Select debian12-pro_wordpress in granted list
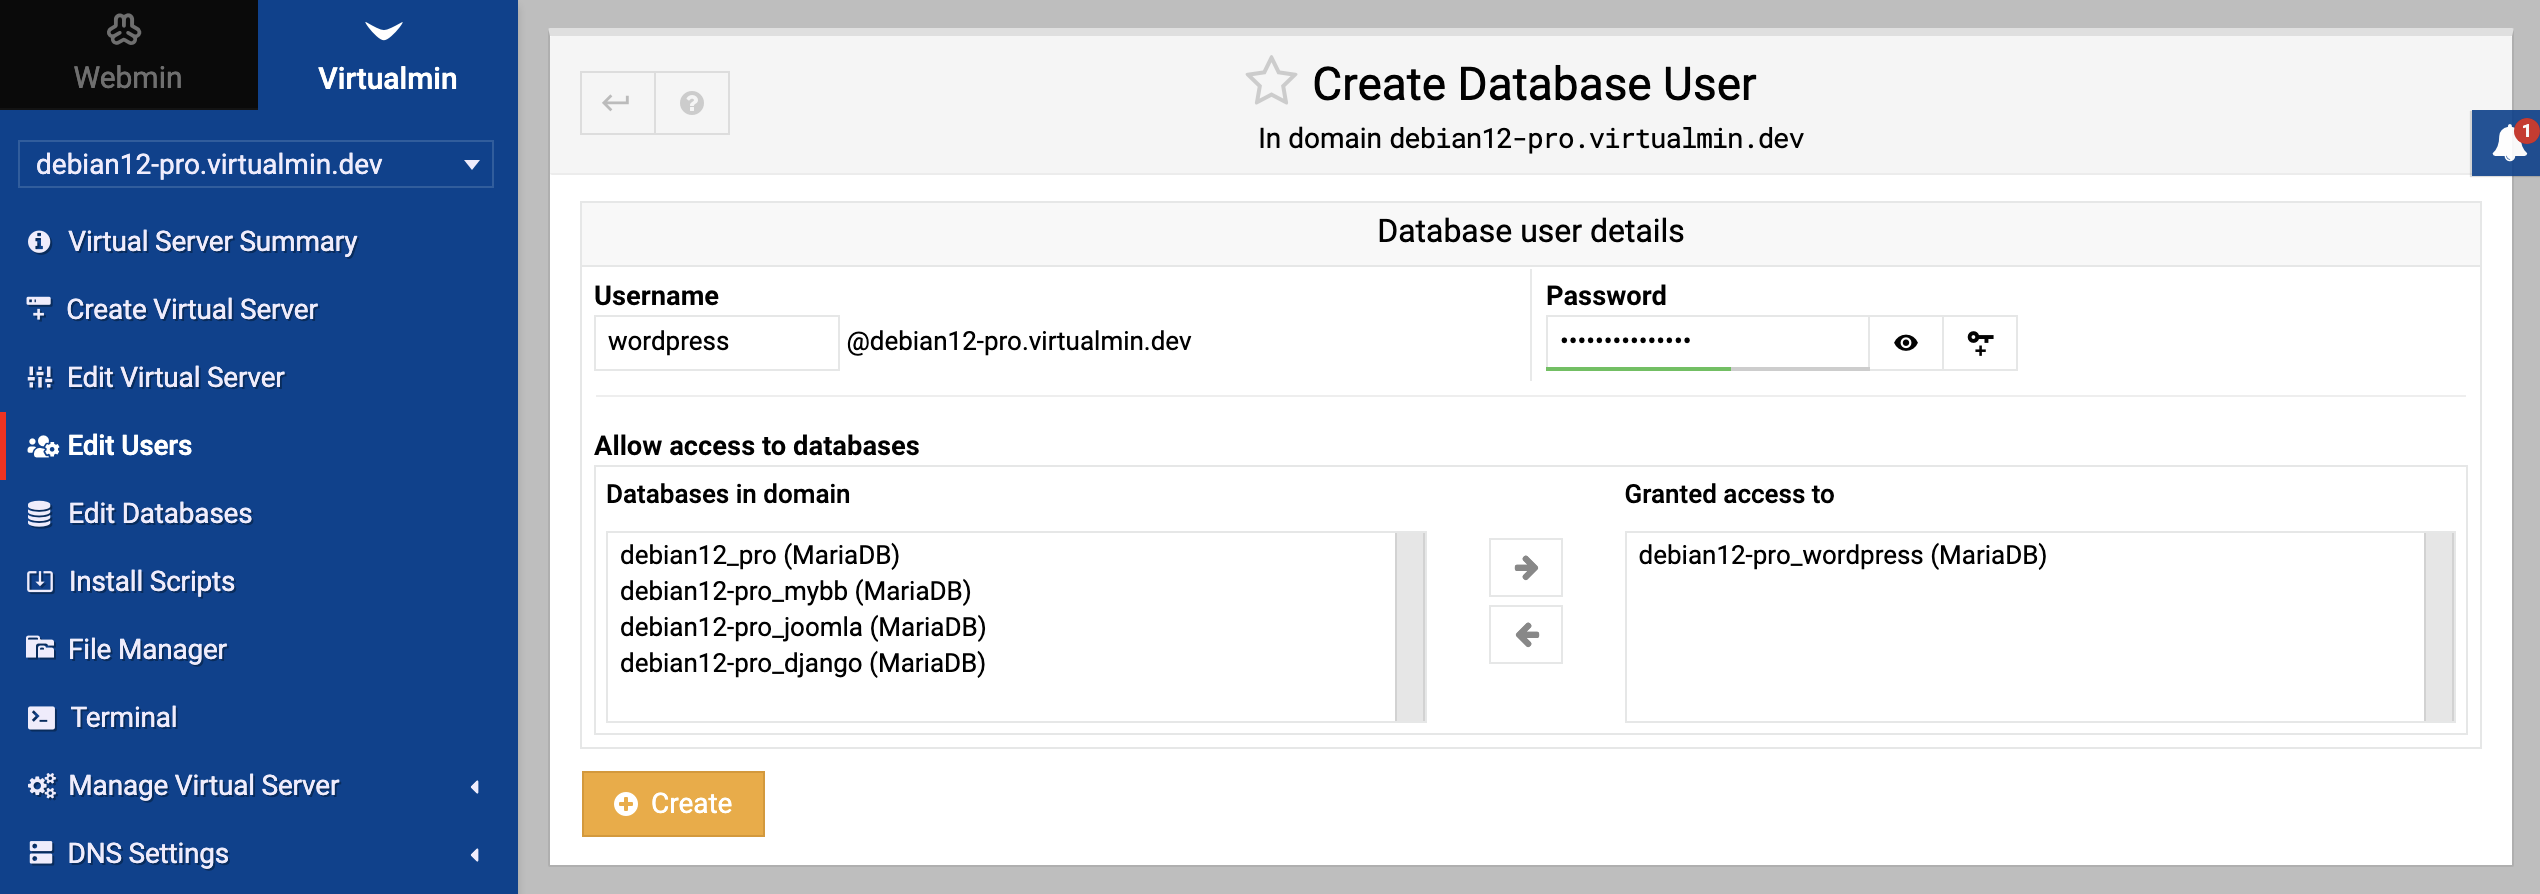Screen dimensions: 2540x894 pyautogui.click(x=1842, y=555)
